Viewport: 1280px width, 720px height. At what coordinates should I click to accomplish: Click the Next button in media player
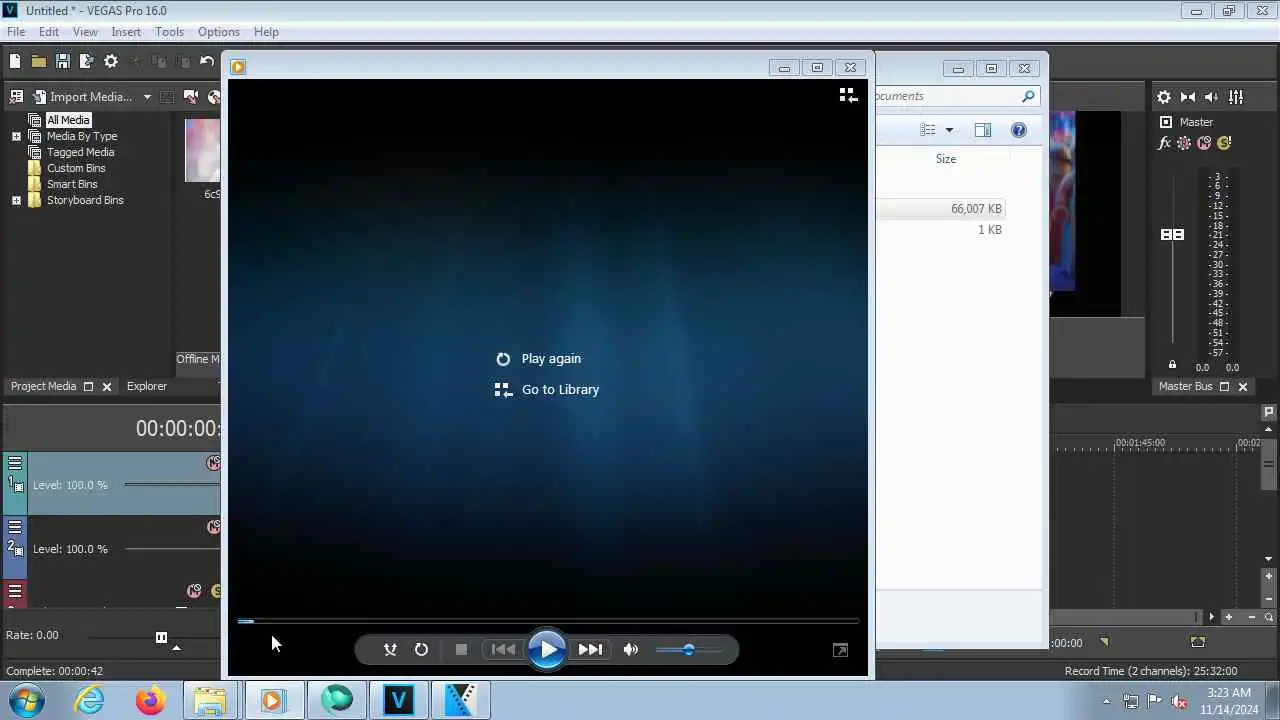pos(591,649)
